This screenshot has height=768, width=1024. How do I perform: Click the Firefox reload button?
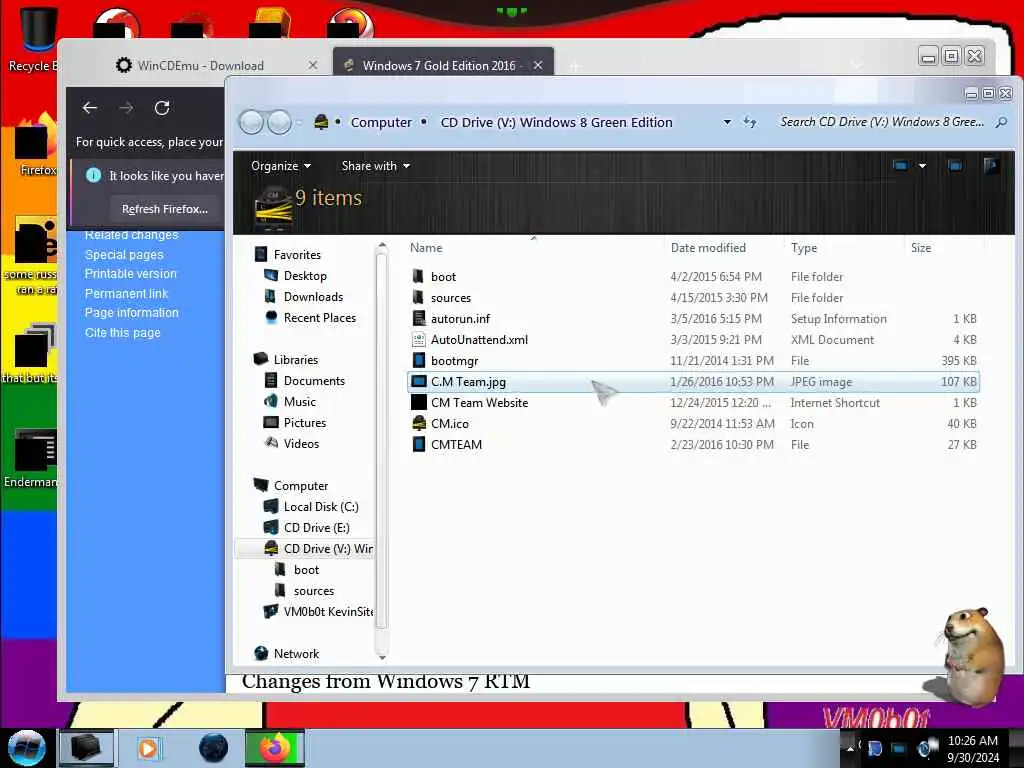pos(162,108)
